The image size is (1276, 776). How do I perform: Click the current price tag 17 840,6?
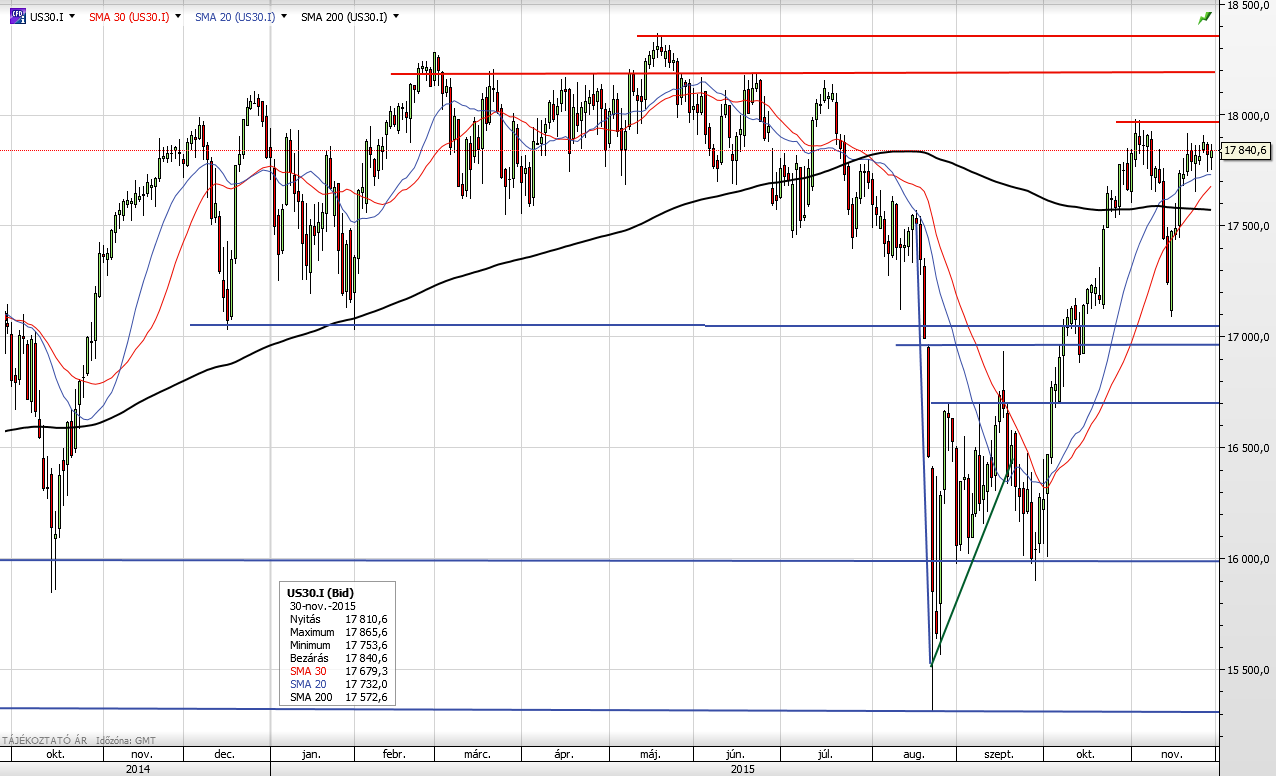(1246, 150)
